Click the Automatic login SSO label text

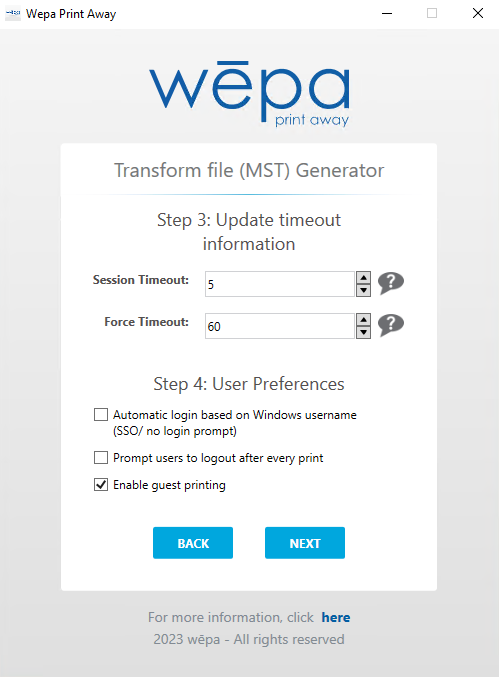coord(235,423)
